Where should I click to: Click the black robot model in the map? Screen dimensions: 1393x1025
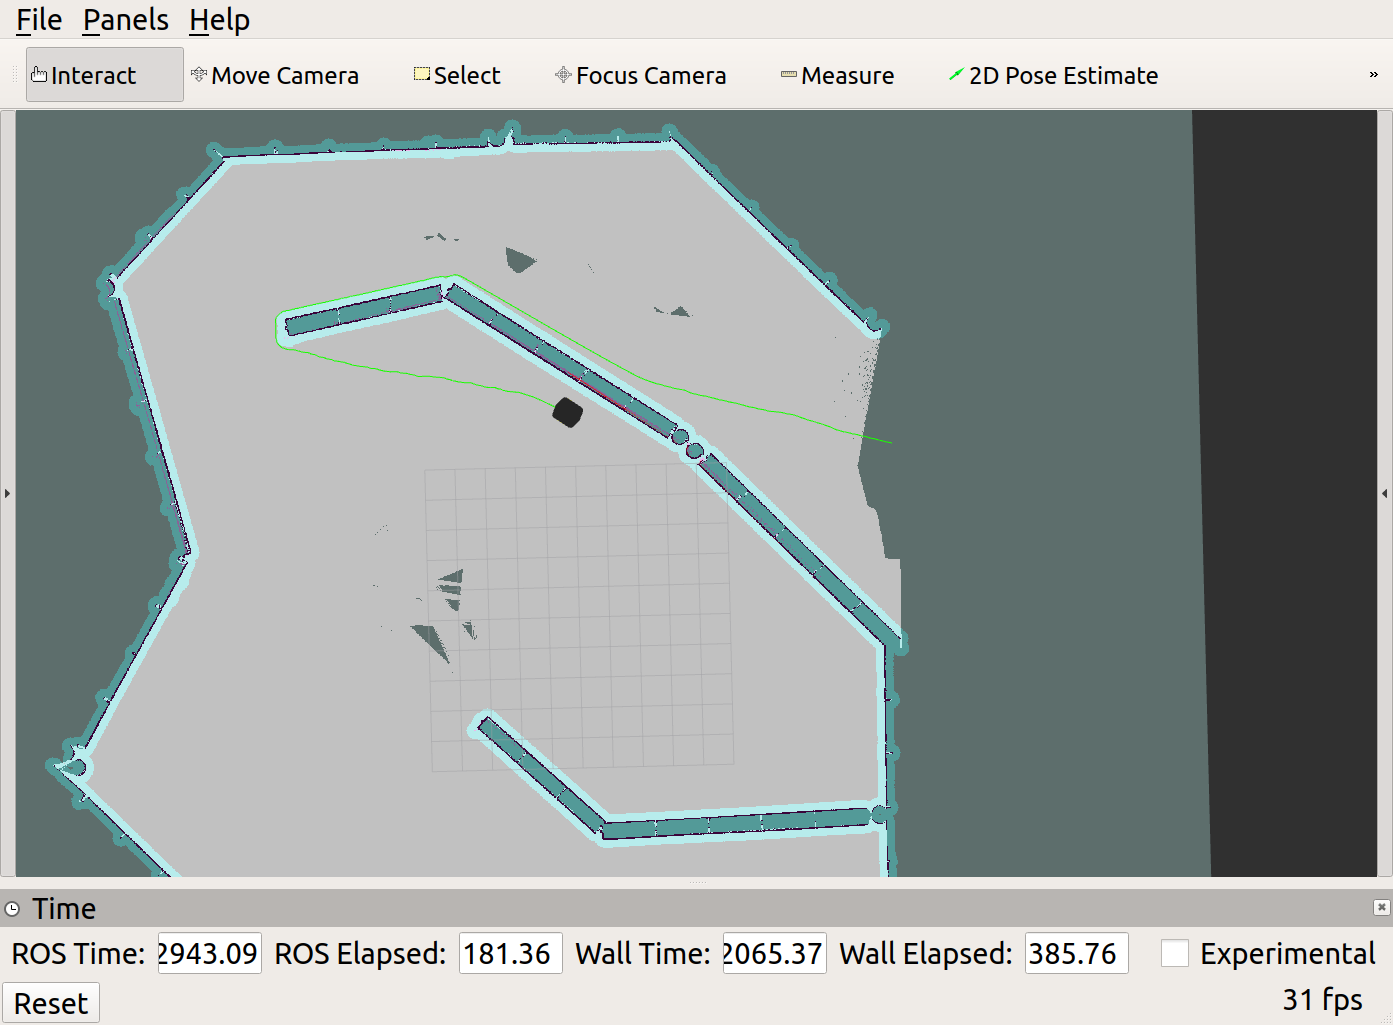(x=567, y=412)
